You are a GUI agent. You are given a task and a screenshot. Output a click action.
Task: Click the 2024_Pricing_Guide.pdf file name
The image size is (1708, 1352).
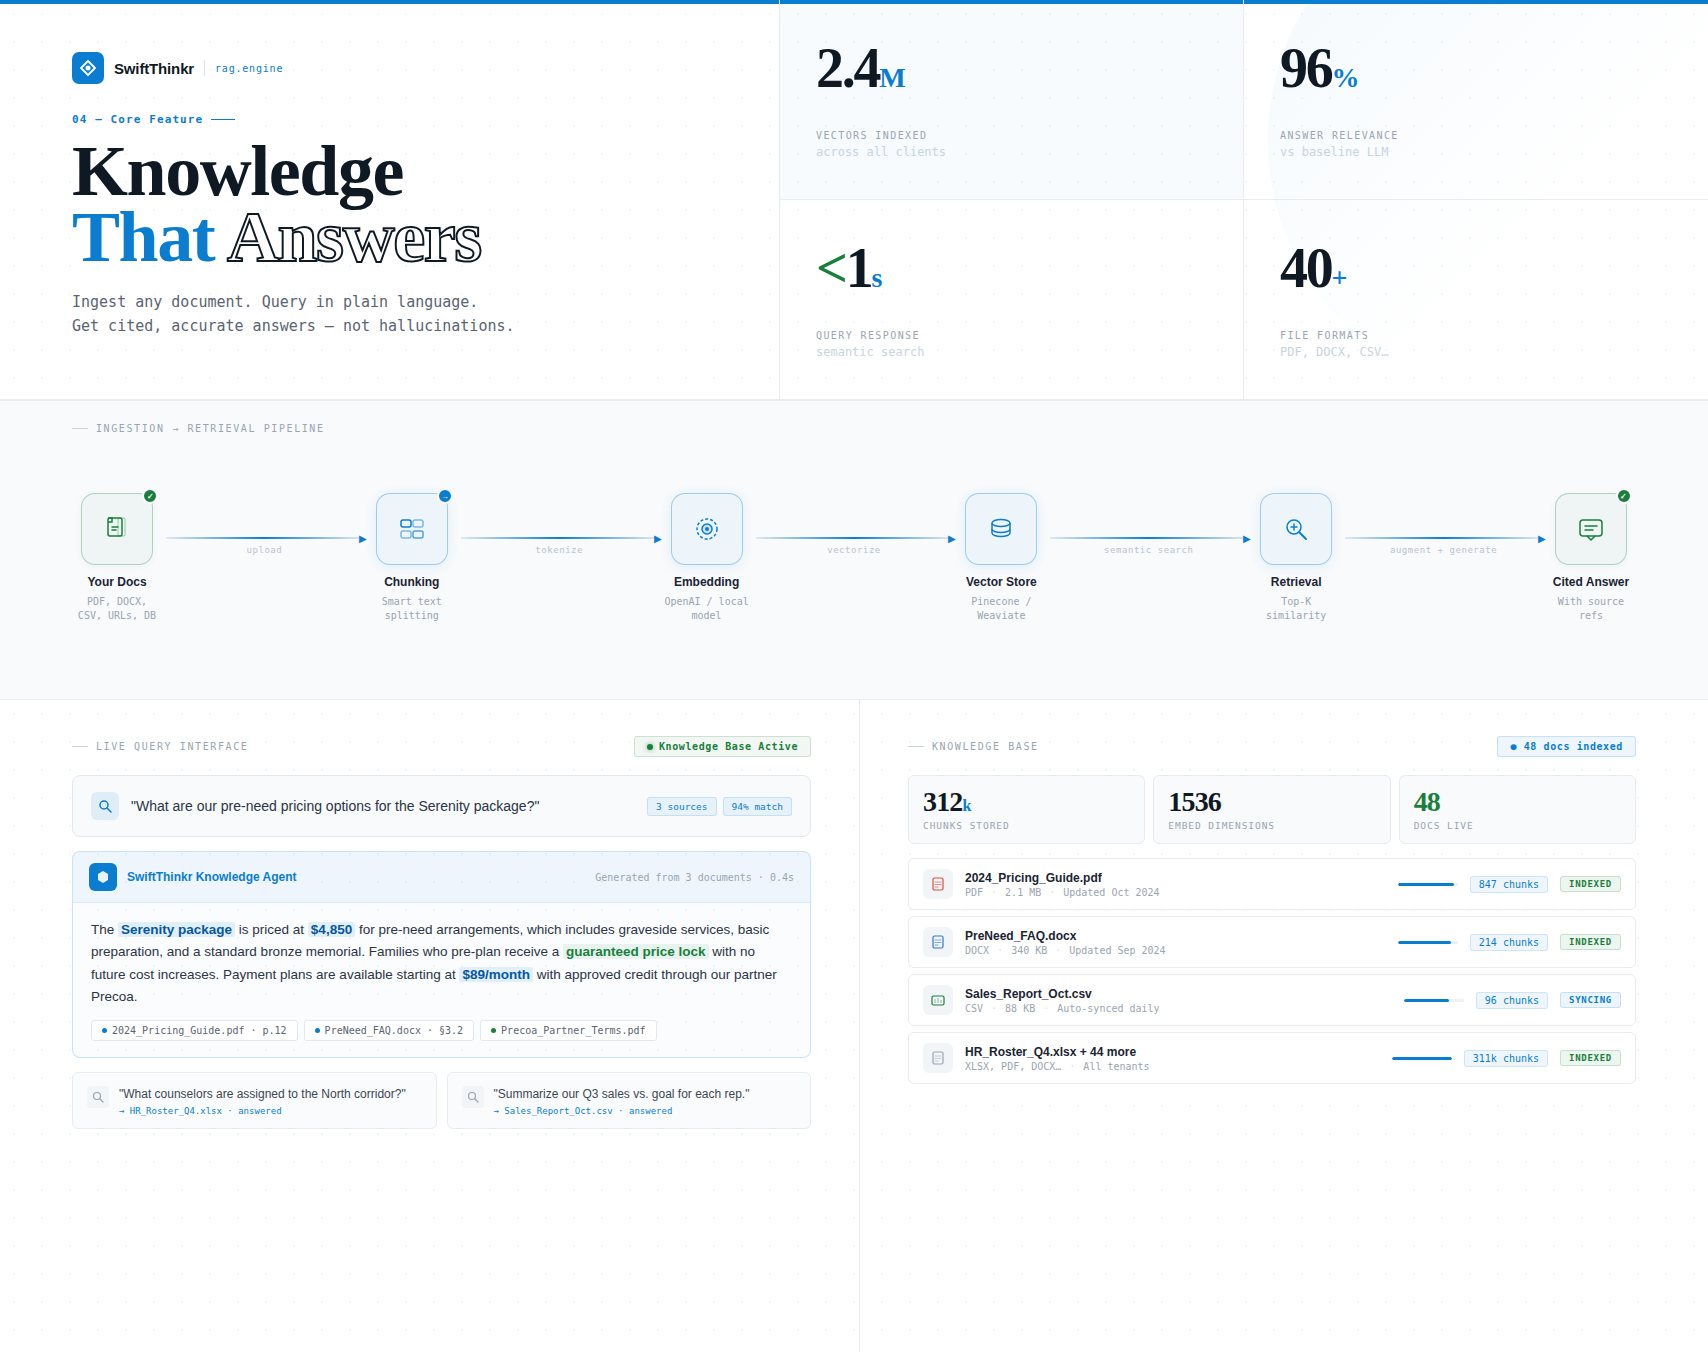(1033, 878)
